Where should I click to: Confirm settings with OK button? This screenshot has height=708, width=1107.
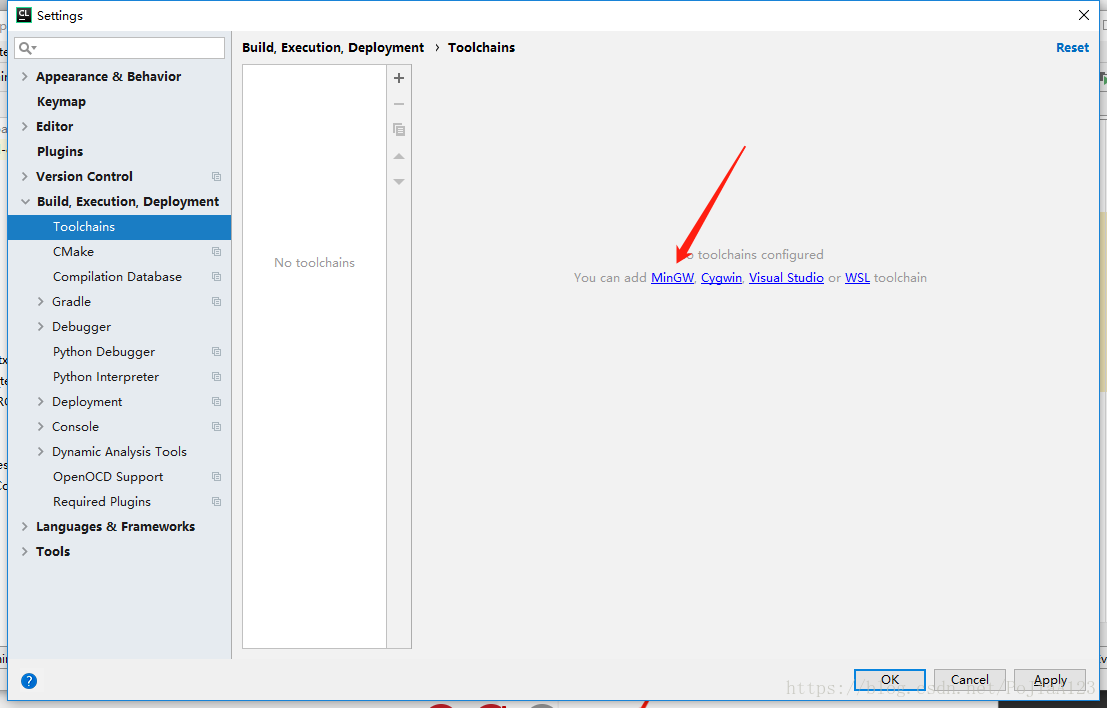[890, 680]
